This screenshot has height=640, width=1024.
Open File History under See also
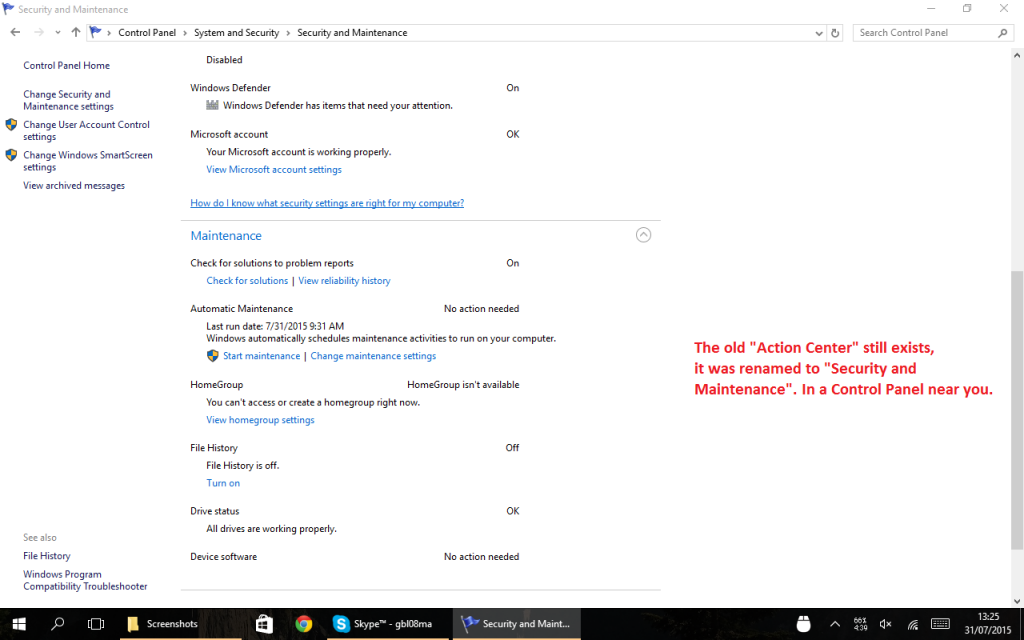pos(46,556)
